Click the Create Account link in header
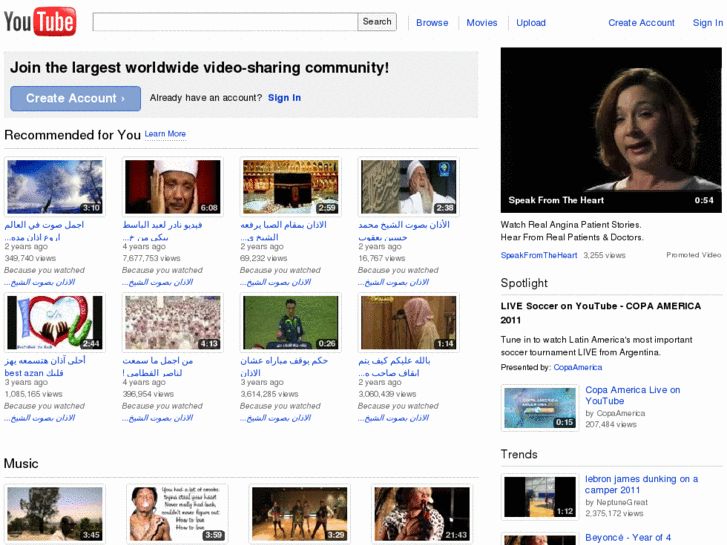Screen dimensions: 727x545 (x=641, y=23)
